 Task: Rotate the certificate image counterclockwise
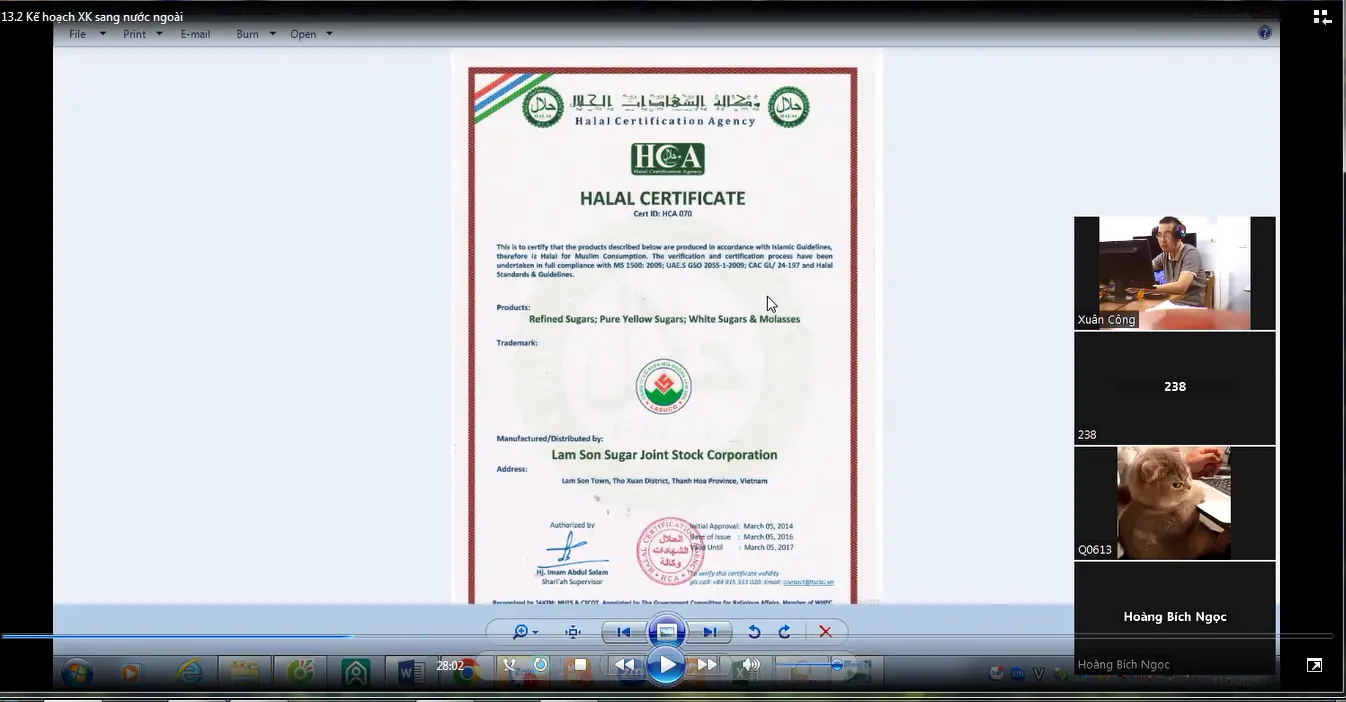754,632
